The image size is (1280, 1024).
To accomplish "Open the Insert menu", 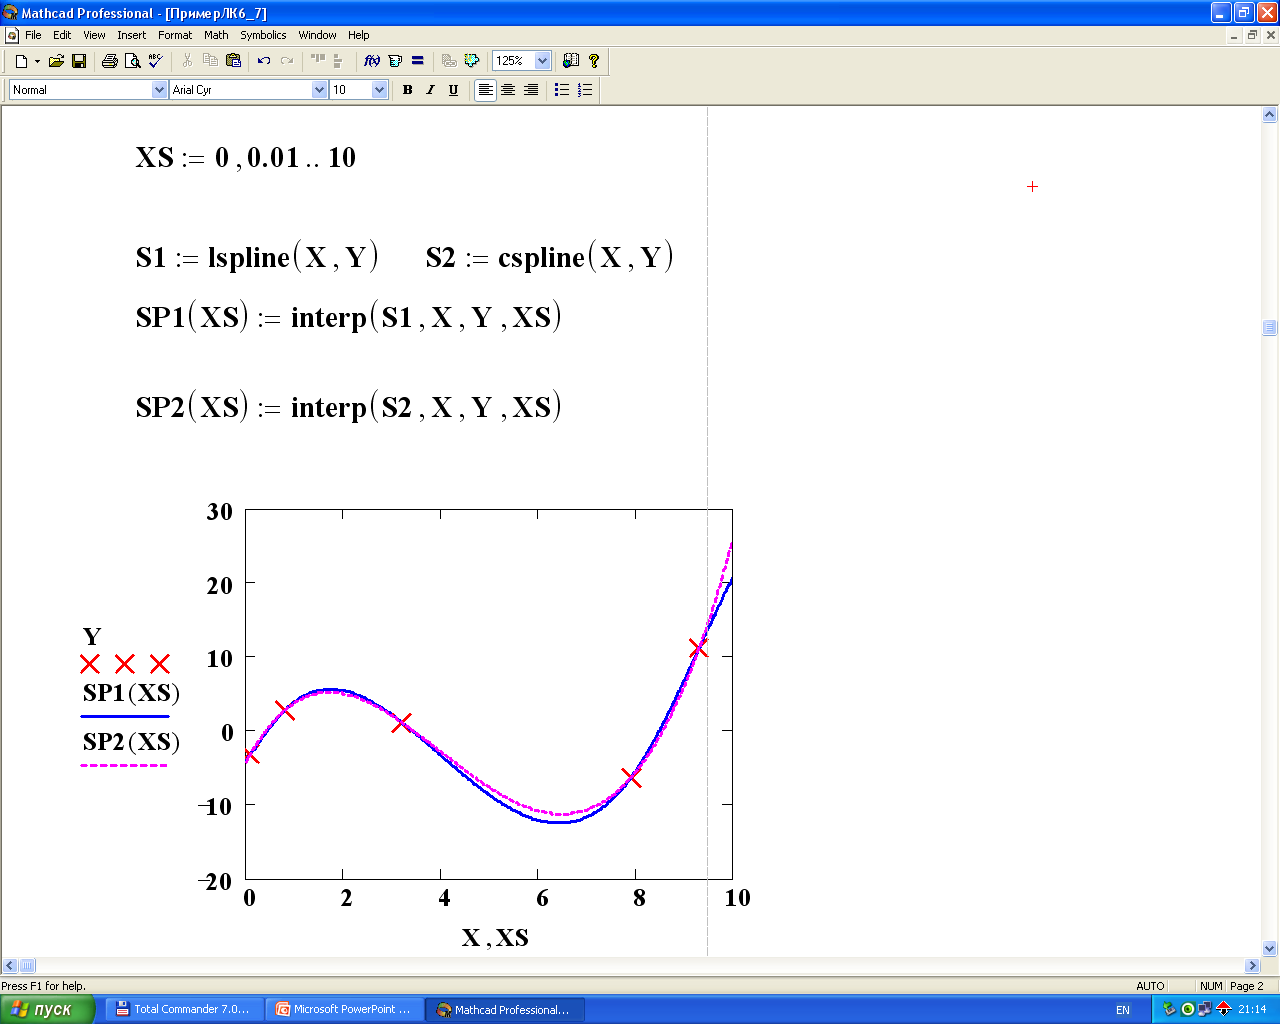I will 132,35.
